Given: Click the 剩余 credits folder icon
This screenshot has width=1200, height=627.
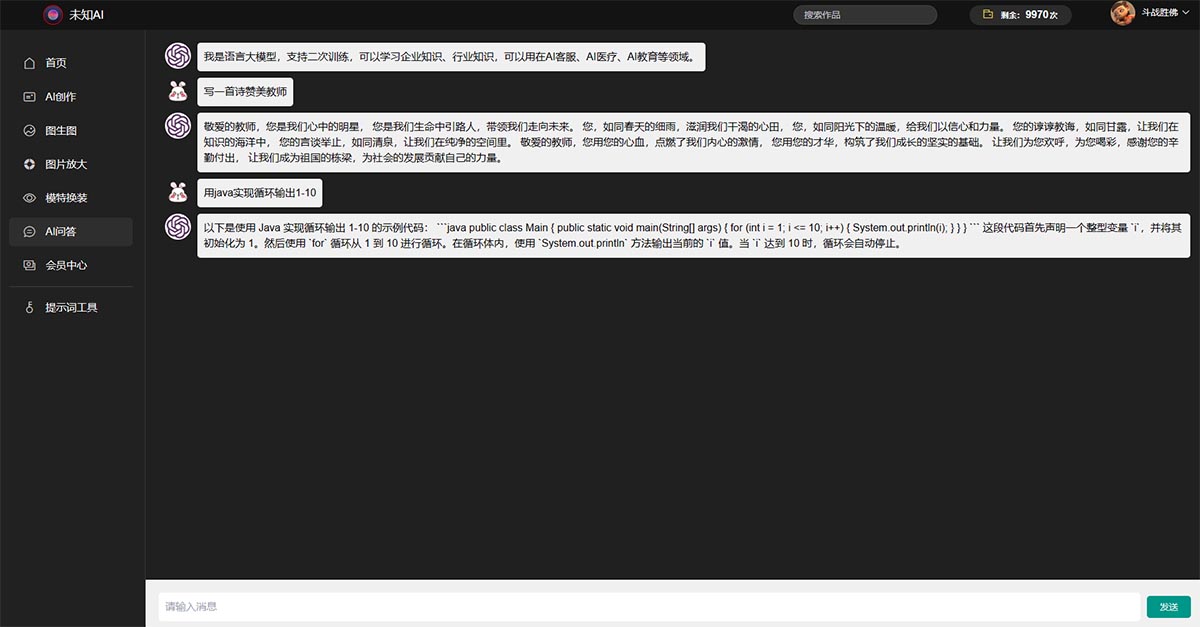Looking at the screenshot, I should tap(987, 15).
